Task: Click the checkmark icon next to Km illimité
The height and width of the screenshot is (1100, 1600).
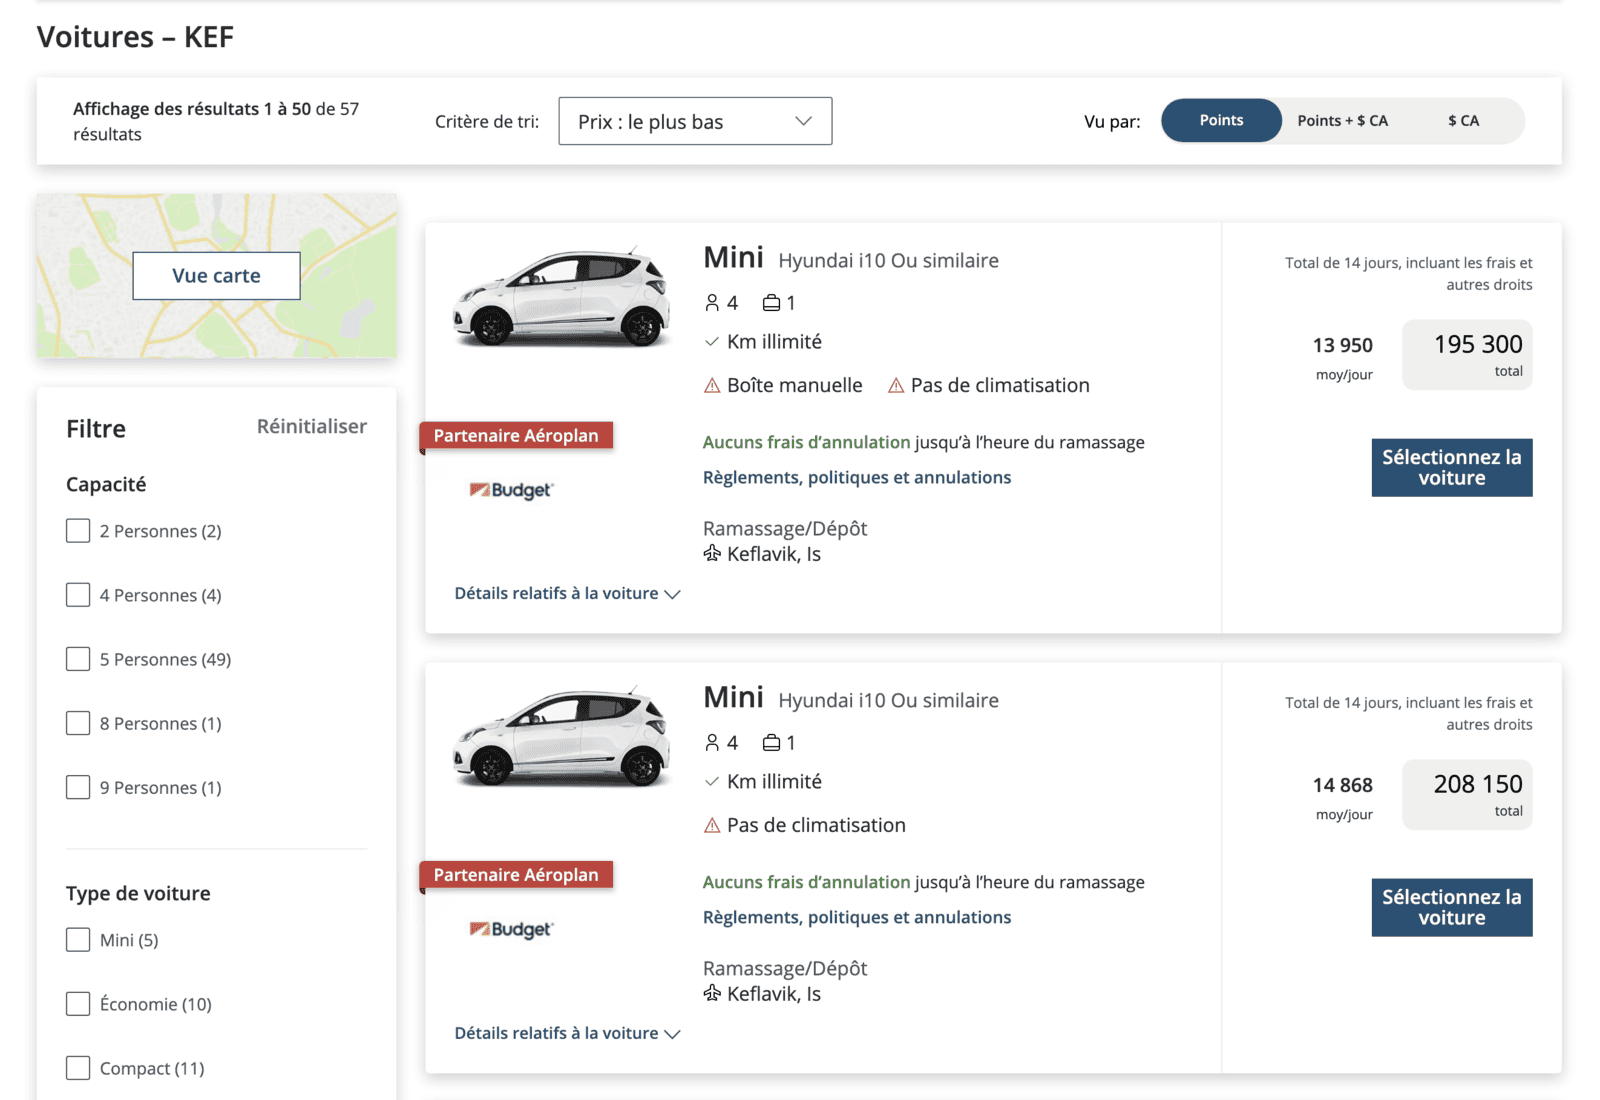Action: (x=710, y=341)
